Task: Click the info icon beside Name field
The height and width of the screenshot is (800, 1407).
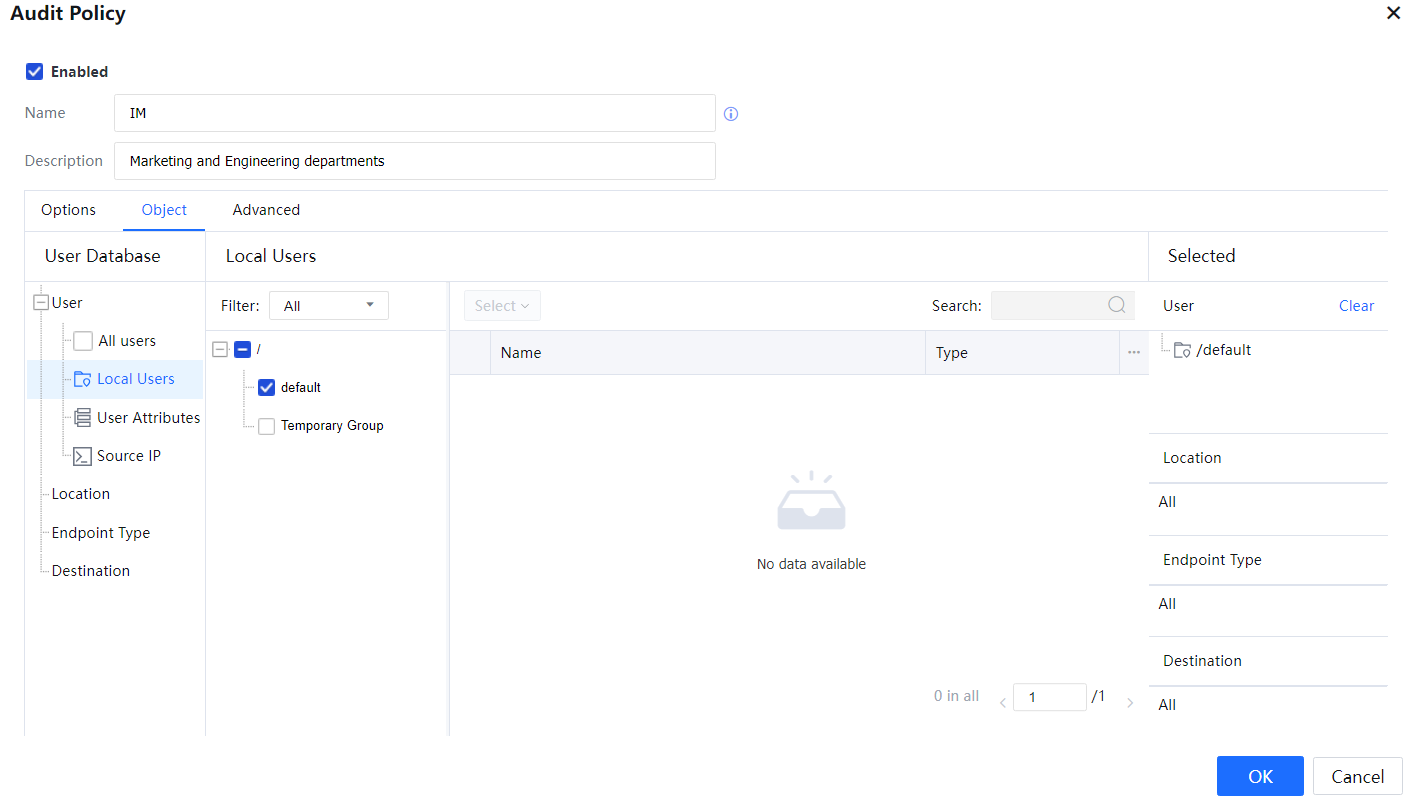Action: point(731,114)
